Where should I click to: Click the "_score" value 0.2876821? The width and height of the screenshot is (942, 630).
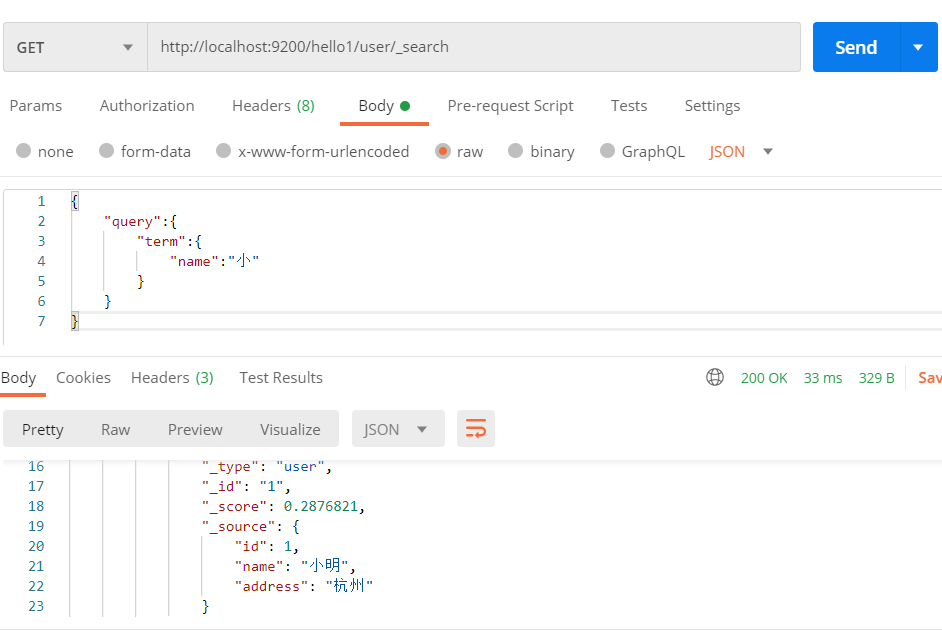coord(321,506)
